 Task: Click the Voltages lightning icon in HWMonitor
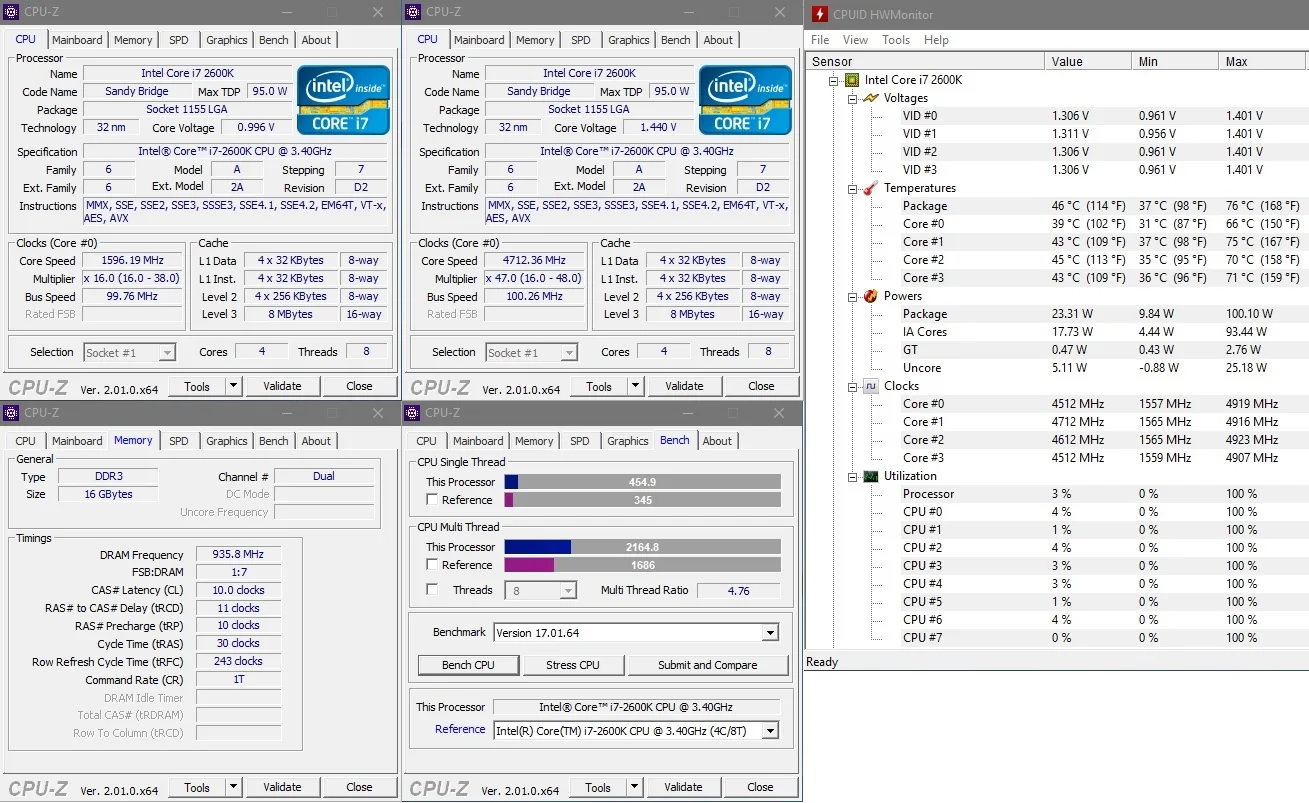pos(870,98)
